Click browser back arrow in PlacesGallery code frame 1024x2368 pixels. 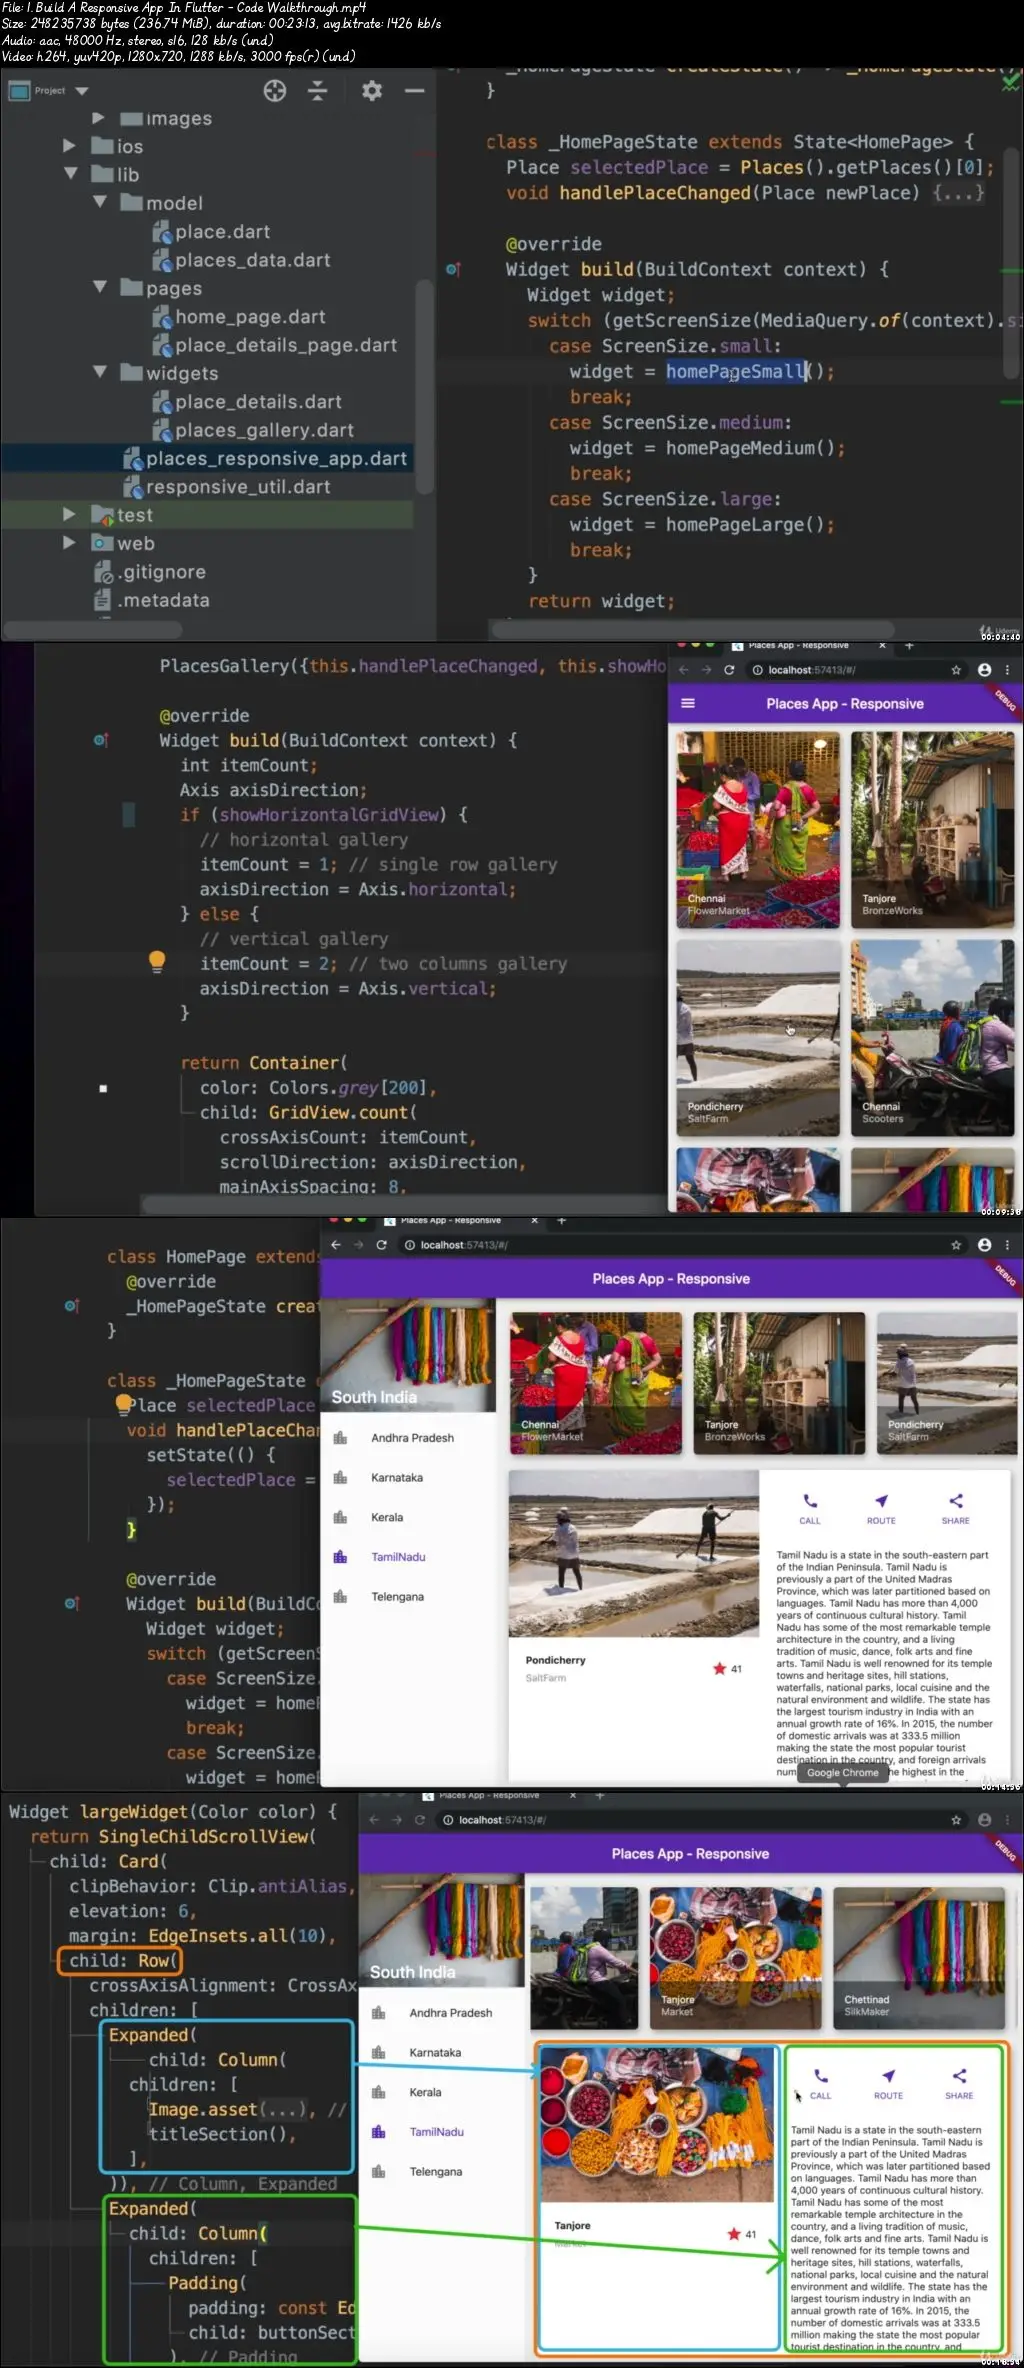coord(684,670)
